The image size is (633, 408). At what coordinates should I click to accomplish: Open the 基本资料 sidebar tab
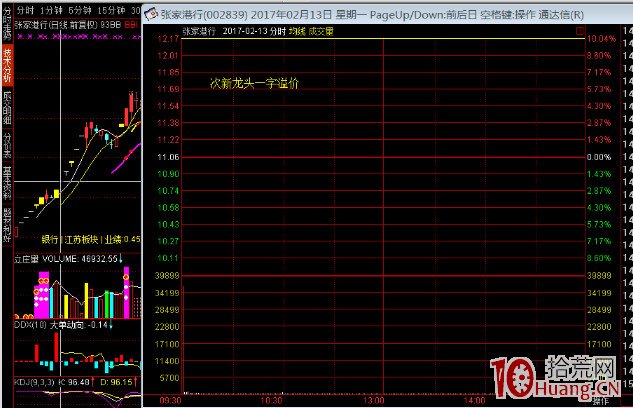(x=7, y=179)
